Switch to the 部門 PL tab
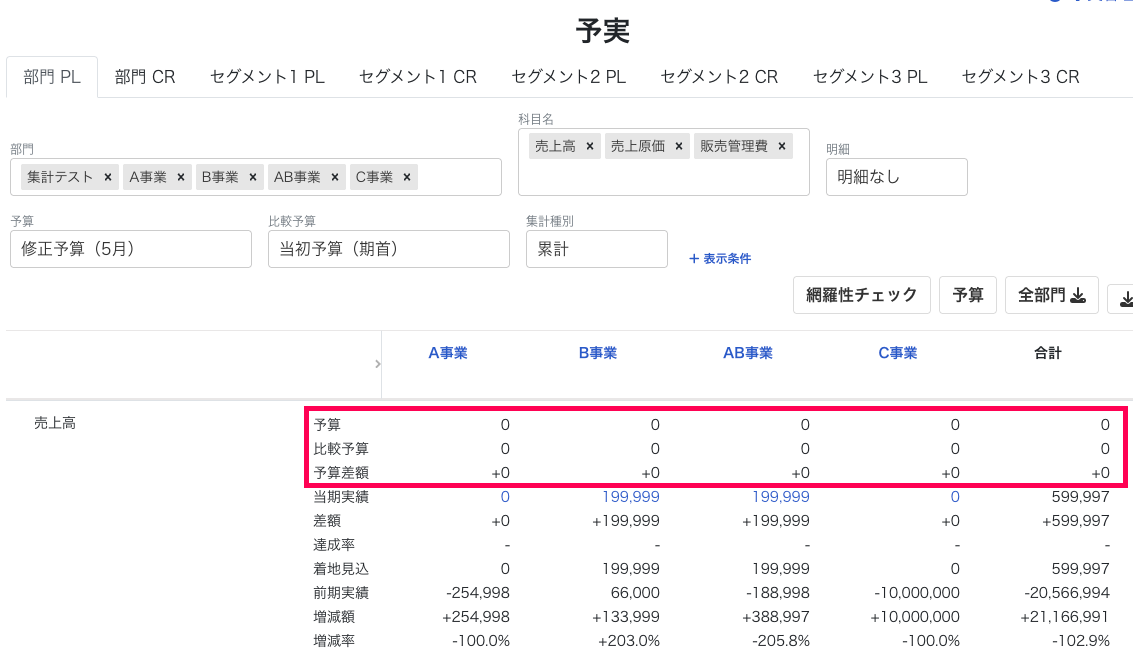Viewport: 1133px width, 665px height. point(52,77)
